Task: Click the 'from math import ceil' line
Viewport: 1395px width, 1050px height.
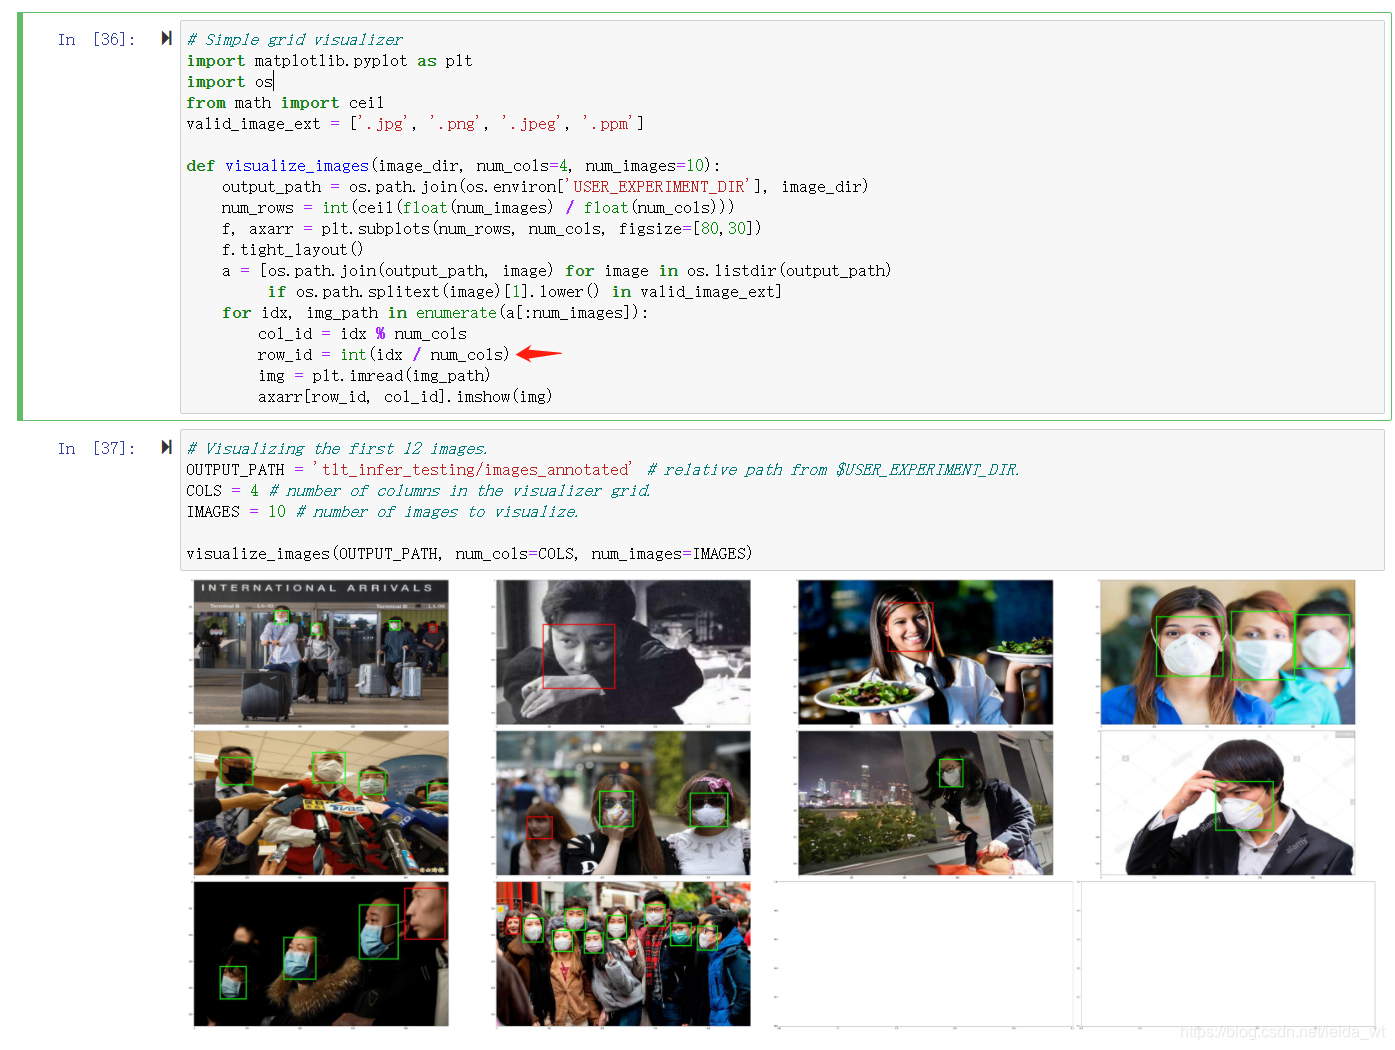Action: [285, 103]
